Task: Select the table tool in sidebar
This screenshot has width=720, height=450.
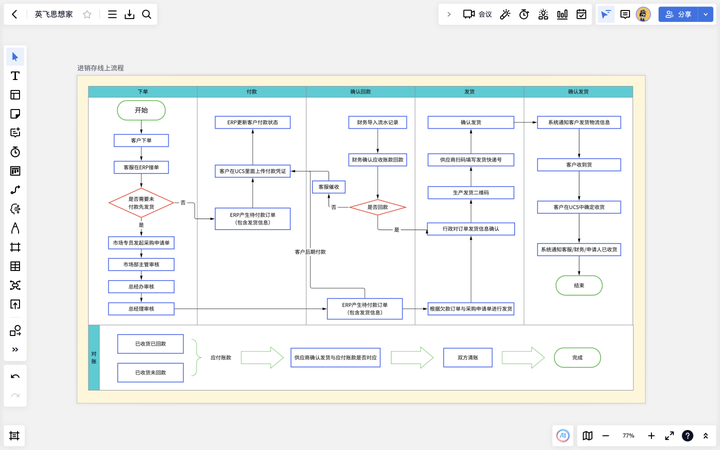Action: 15,266
